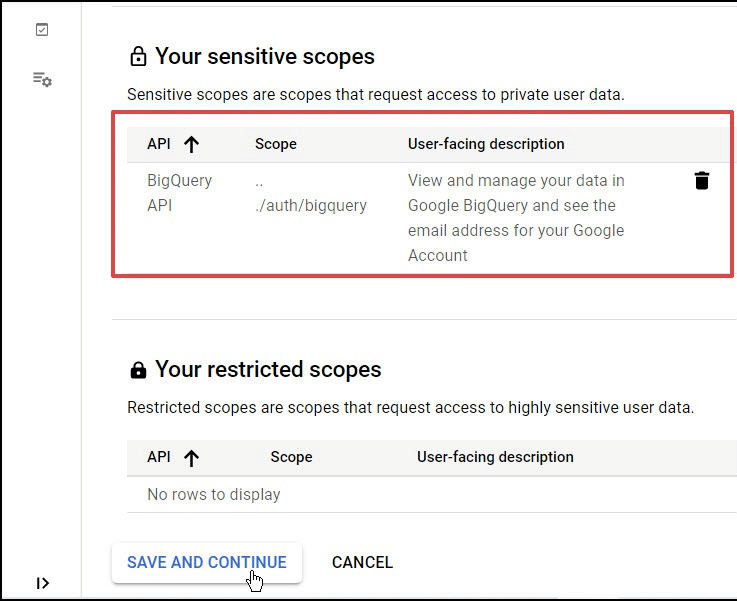This screenshot has width=737, height=601.
Task: Select Scope column header in sensitive scopes table
Action: point(276,144)
